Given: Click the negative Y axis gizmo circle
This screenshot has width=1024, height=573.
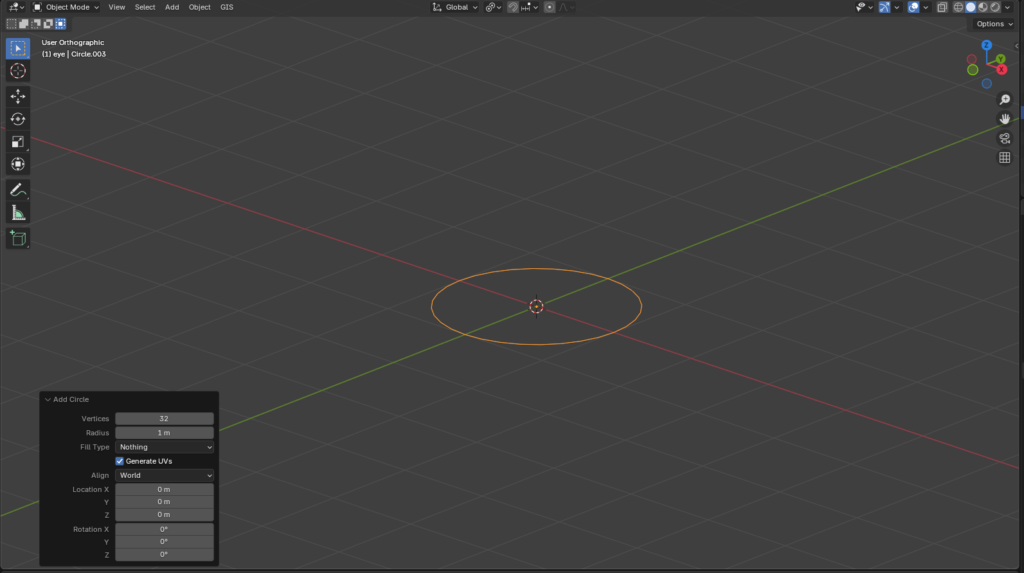Looking at the screenshot, I should pos(972,70).
